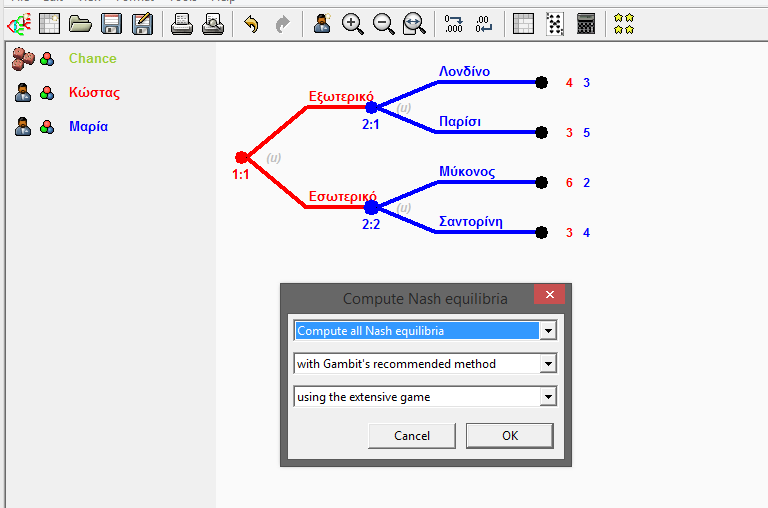Click the Παρίσι action label
Image resolution: width=768 pixels, height=508 pixels.
click(460, 121)
